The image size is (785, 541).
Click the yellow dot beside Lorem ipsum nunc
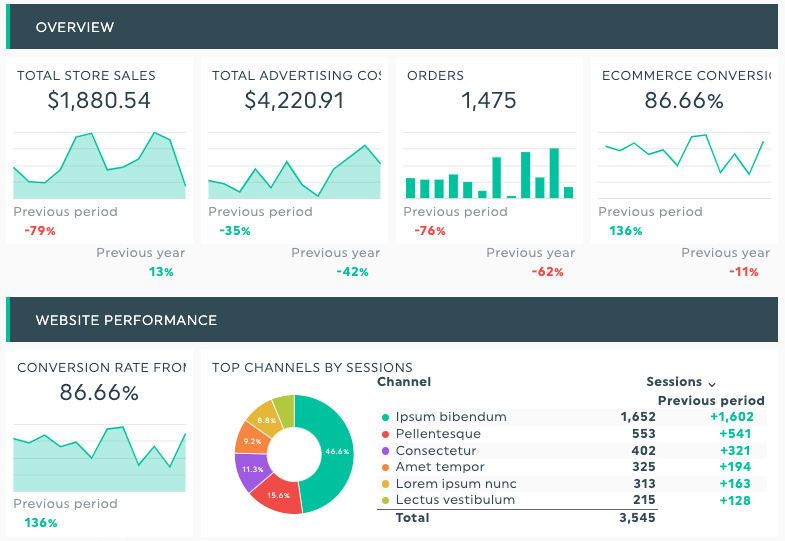pyautogui.click(x=385, y=484)
